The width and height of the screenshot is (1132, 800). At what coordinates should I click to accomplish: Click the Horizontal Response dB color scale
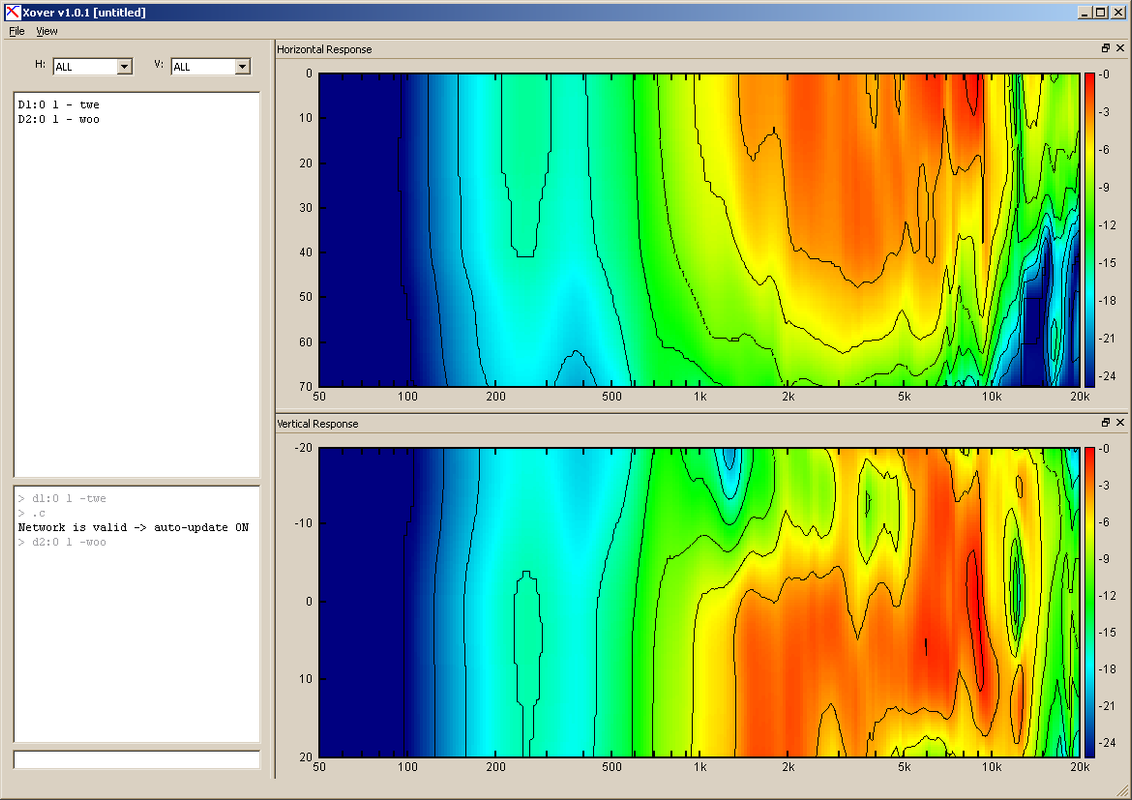(1089, 230)
